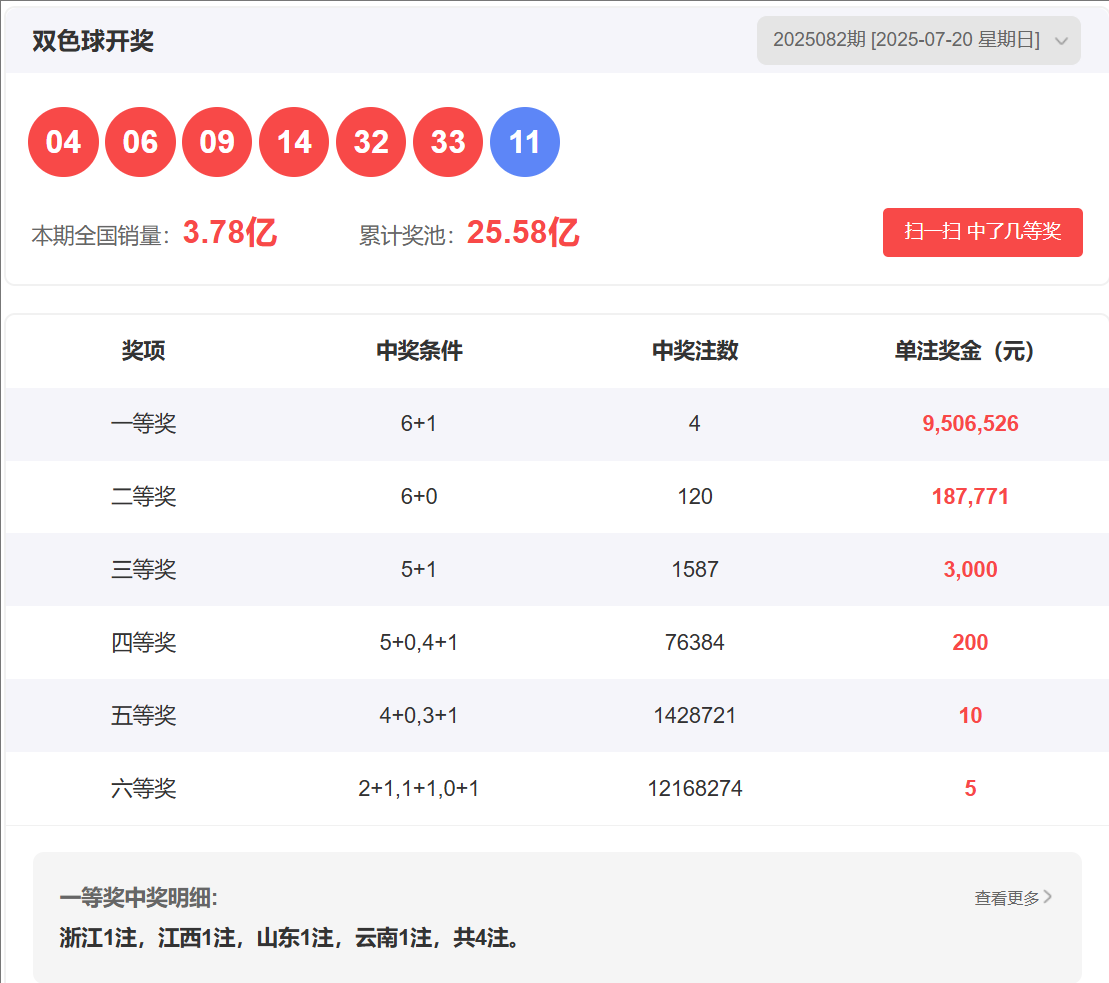Click the chevron arrow beside 查看更多
This screenshot has height=983, width=1109.
(1048, 897)
